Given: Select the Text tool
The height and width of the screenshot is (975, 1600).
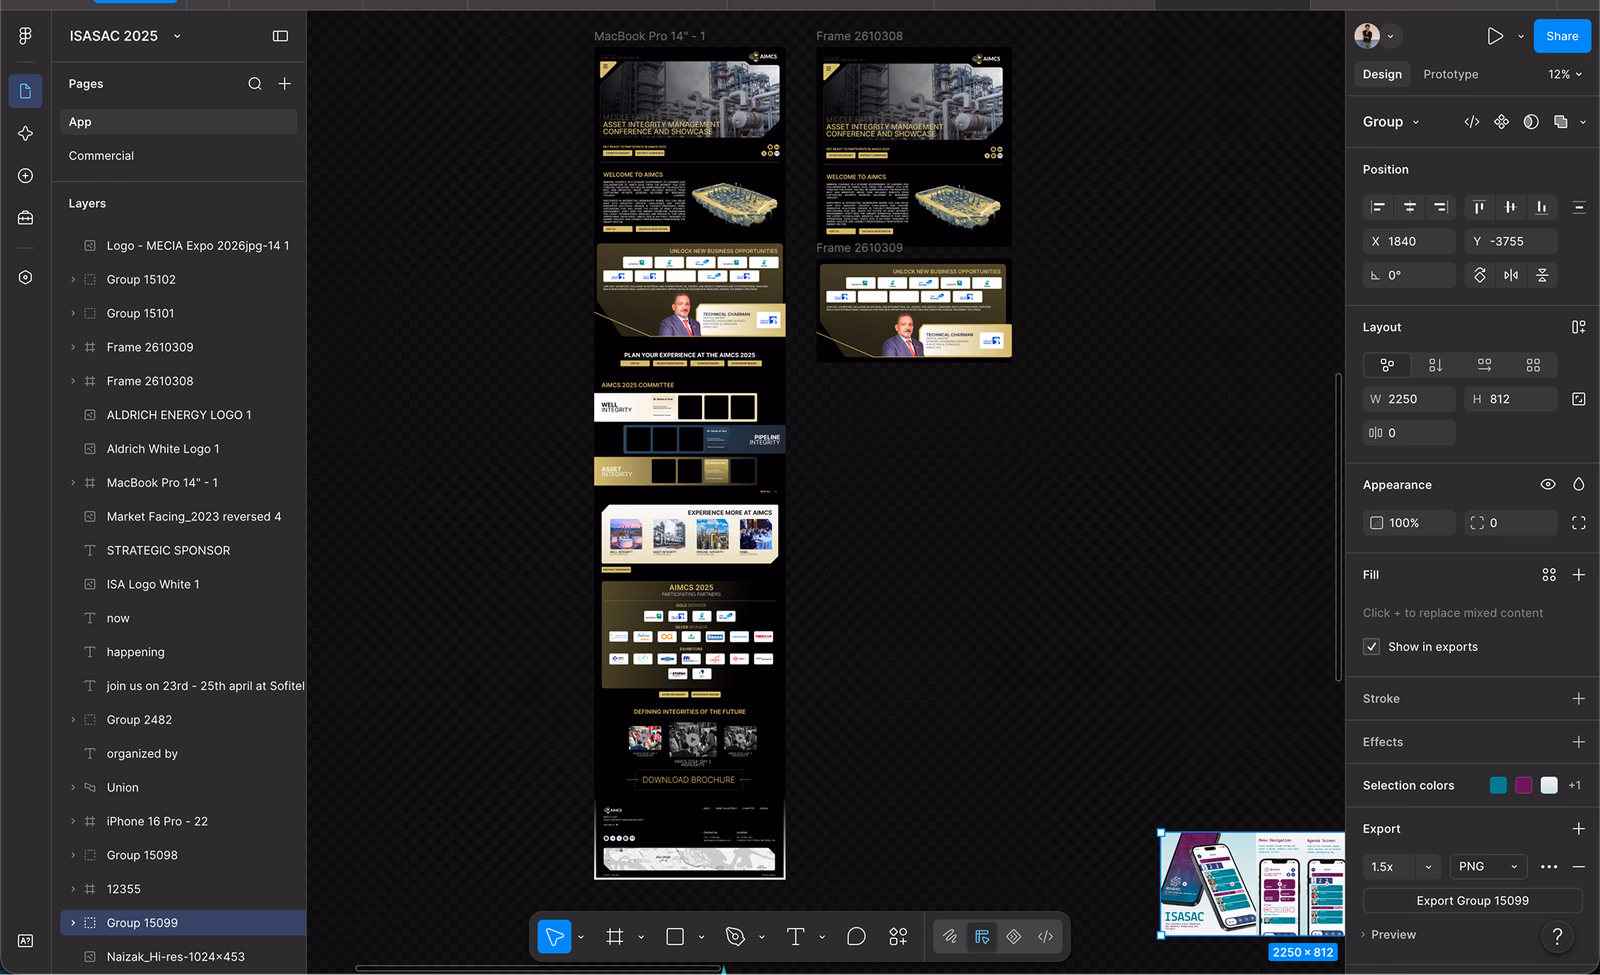Looking at the screenshot, I should point(796,937).
